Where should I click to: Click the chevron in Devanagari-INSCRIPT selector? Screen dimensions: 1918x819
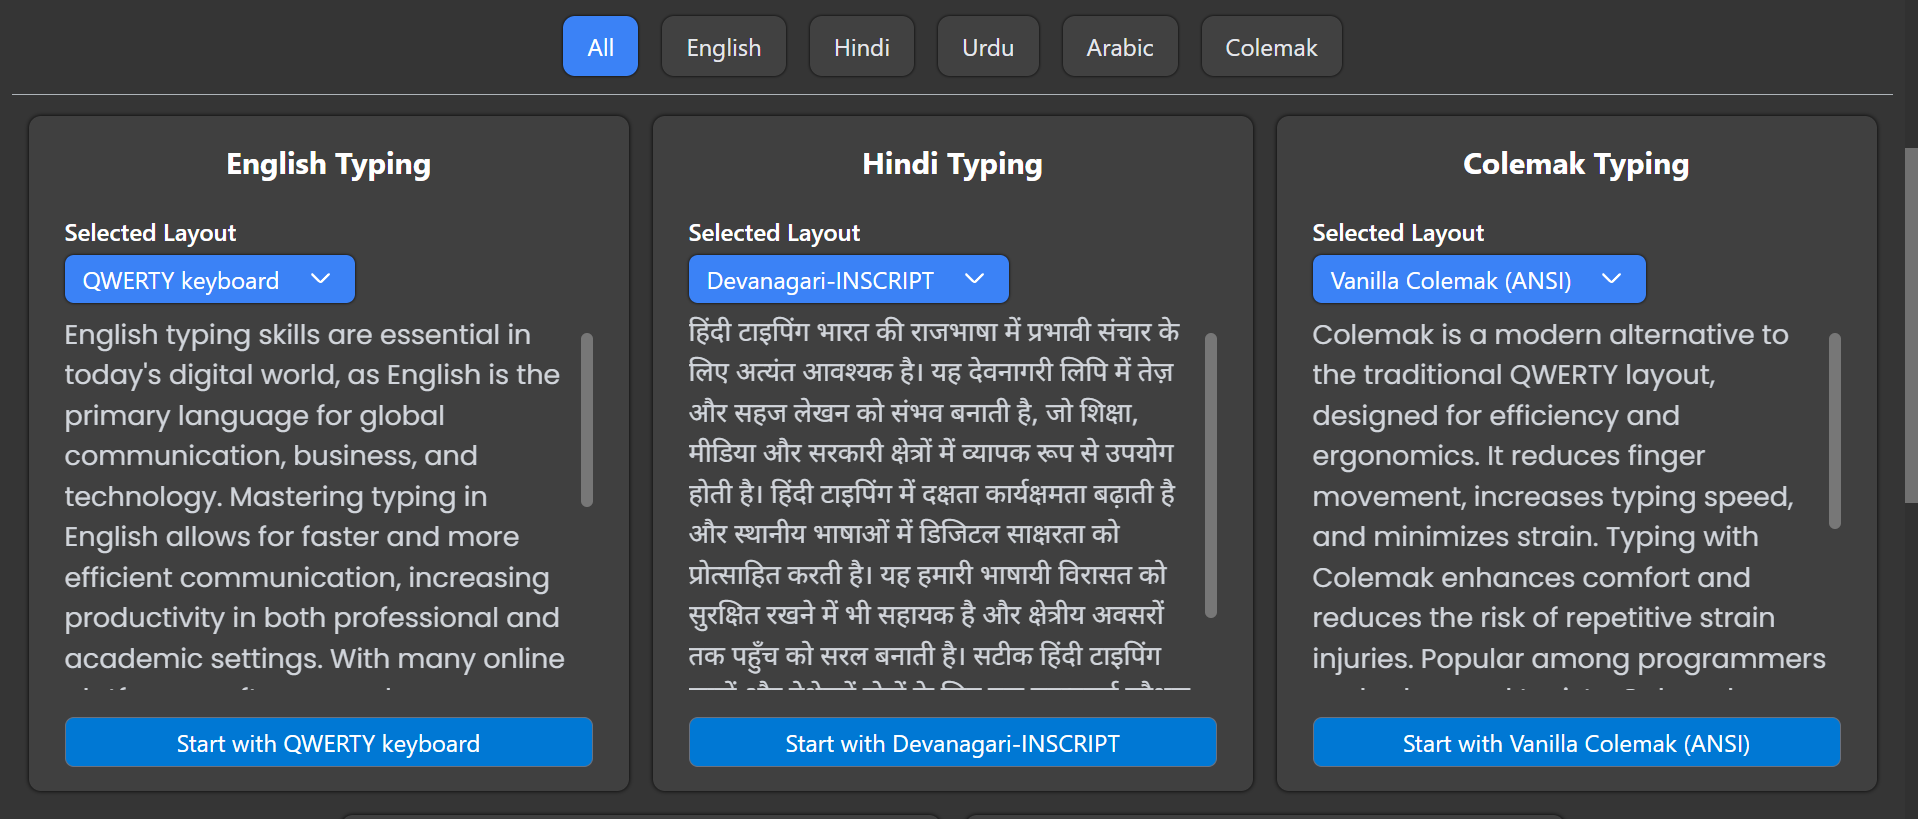(x=975, y=279)
